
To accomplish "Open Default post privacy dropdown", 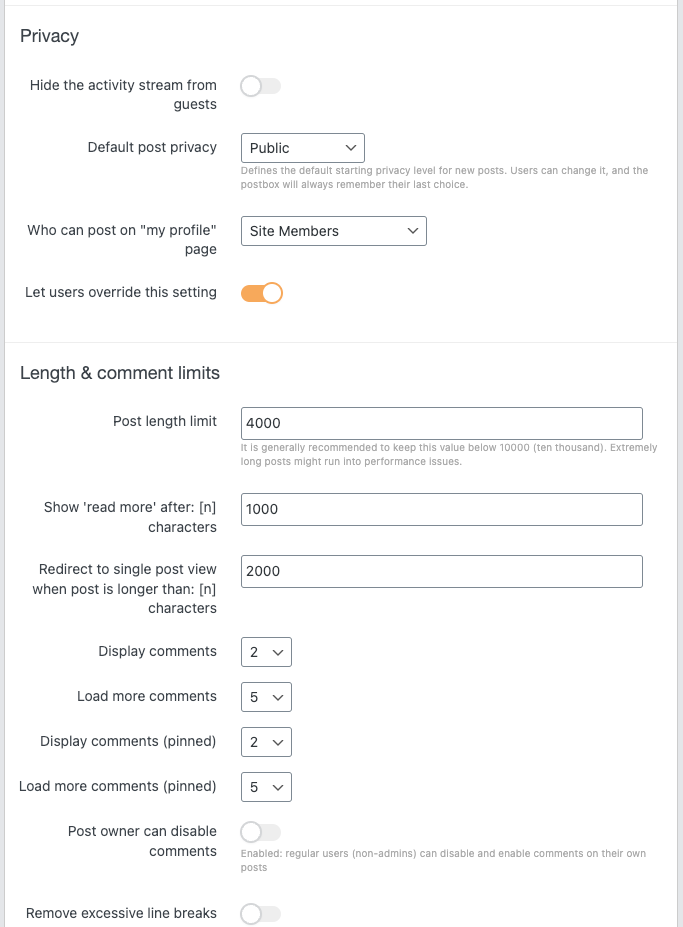I will coord(302,148).
